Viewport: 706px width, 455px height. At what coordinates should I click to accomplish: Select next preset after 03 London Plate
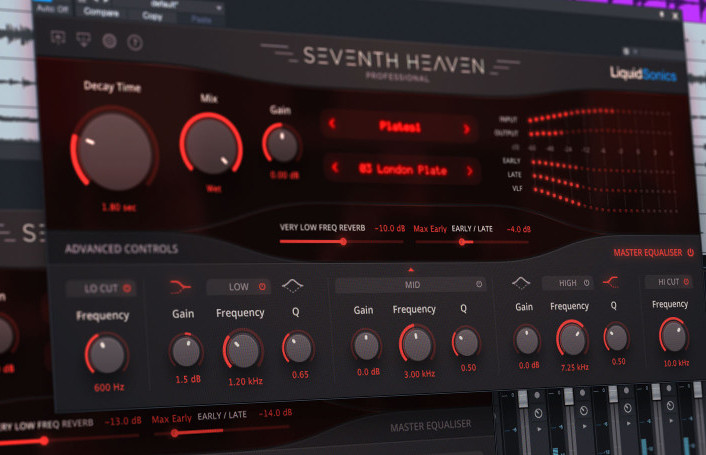coord(469,171)
